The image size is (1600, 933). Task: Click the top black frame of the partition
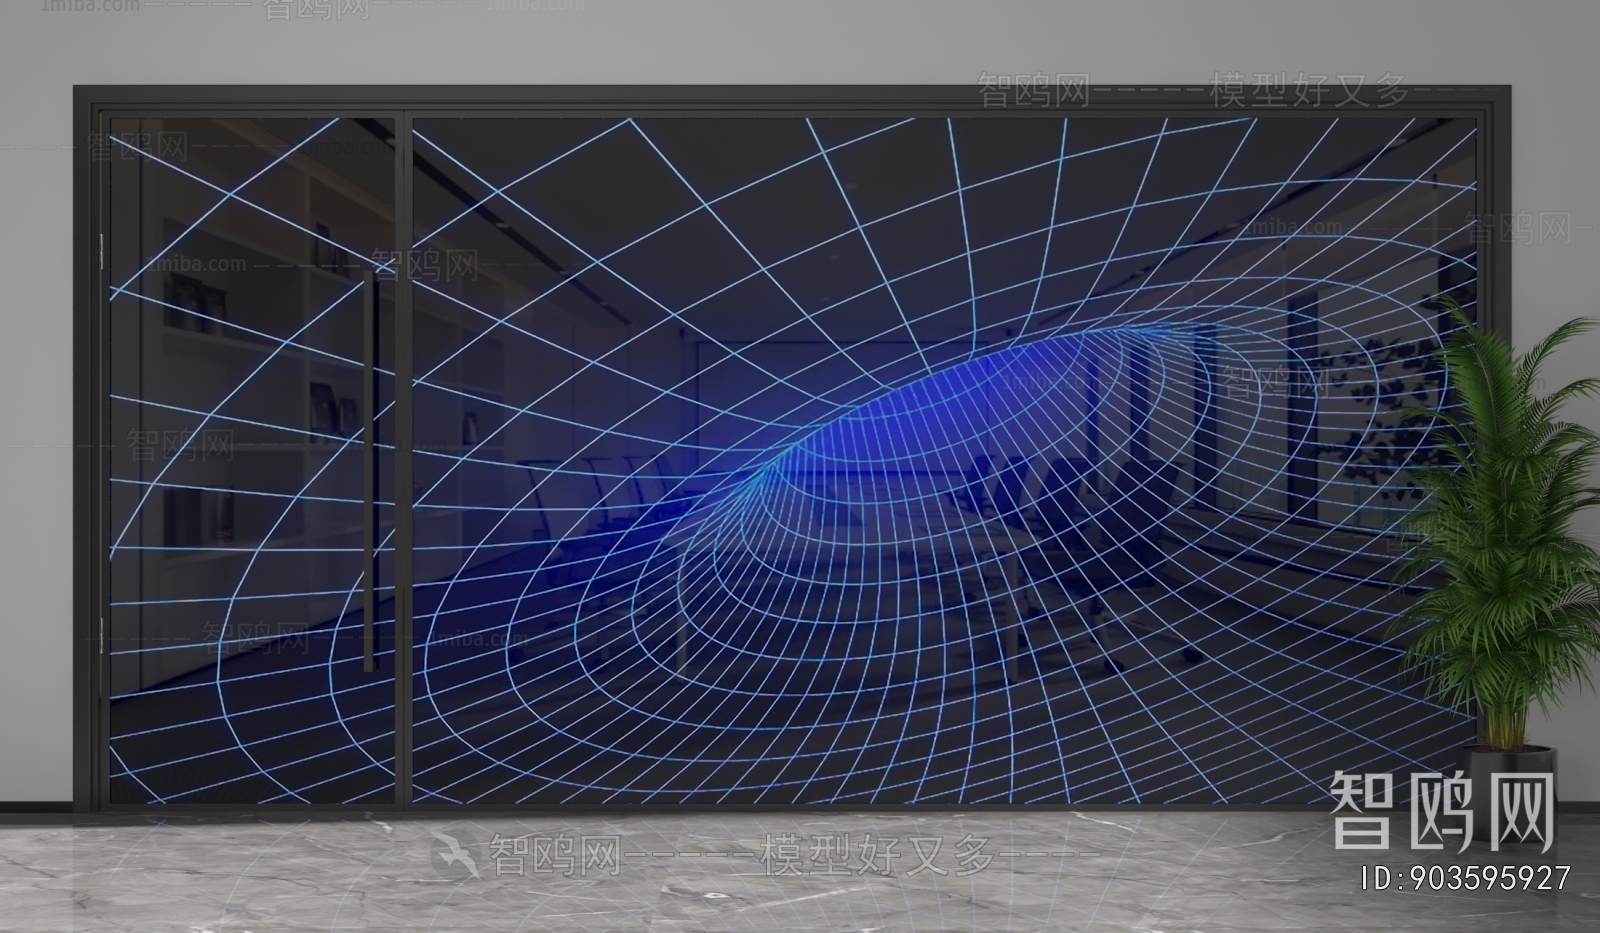pyautogui.click(x=780, y=97)
